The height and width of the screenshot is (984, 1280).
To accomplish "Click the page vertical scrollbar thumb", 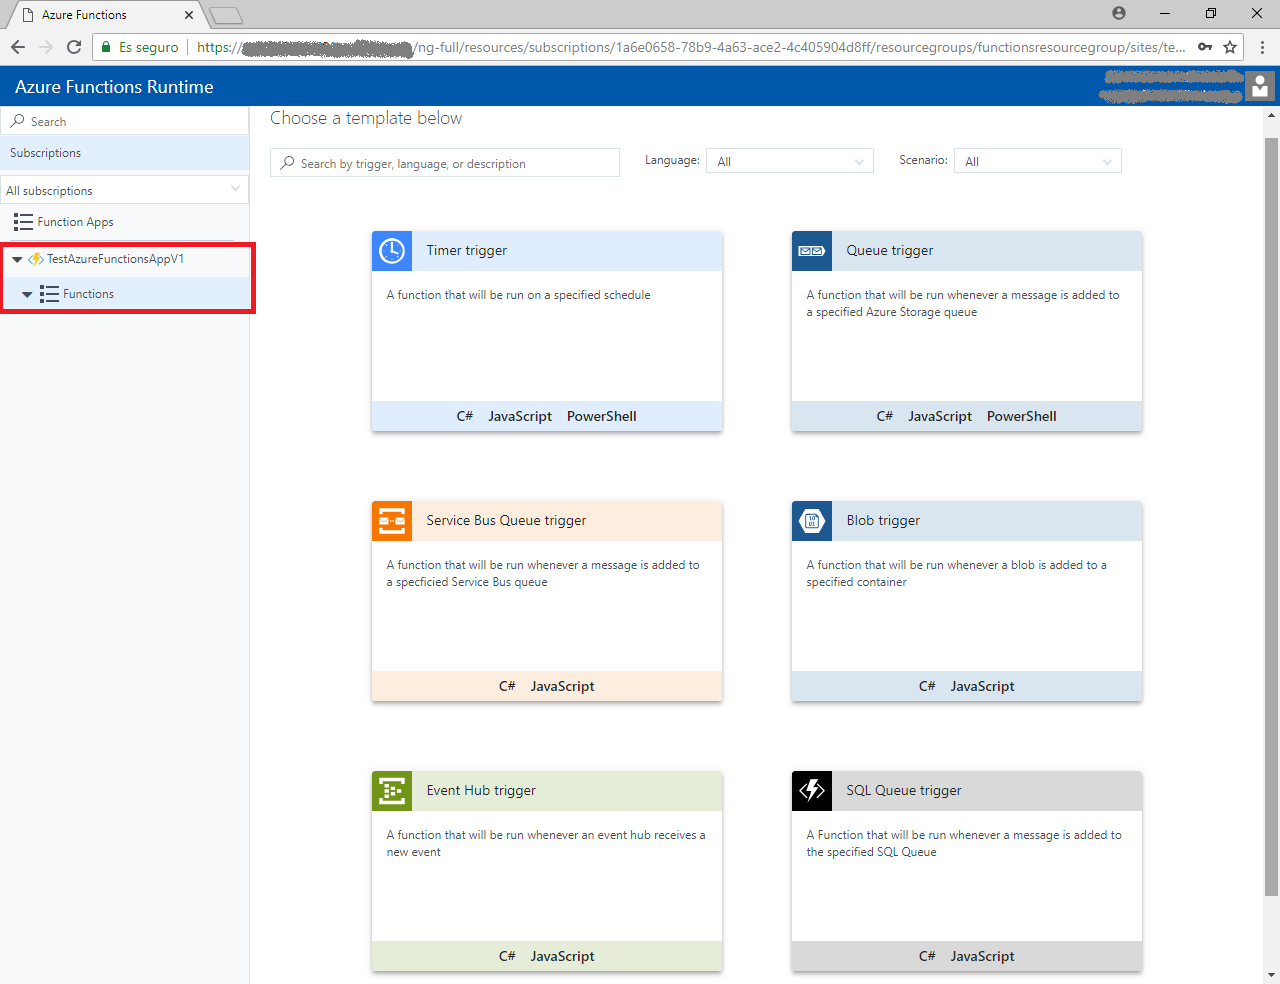I will click(1271, 515).
